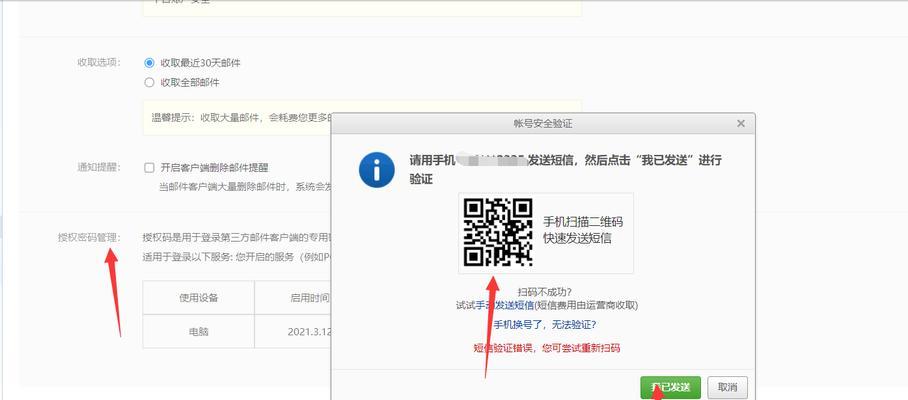The image size is (908, 400).
Task: Close the 帐号安全验证 dialog with X
Action: click(741, 123)
